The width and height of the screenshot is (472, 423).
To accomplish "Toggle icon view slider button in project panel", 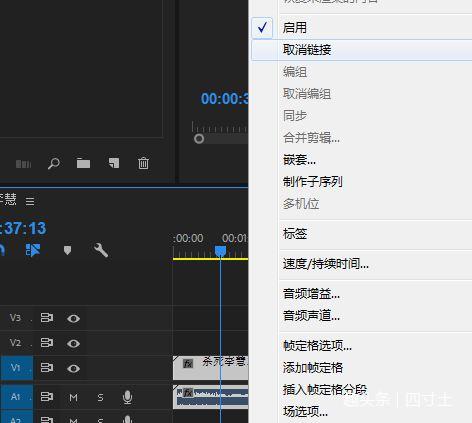I will coord(24,164).
